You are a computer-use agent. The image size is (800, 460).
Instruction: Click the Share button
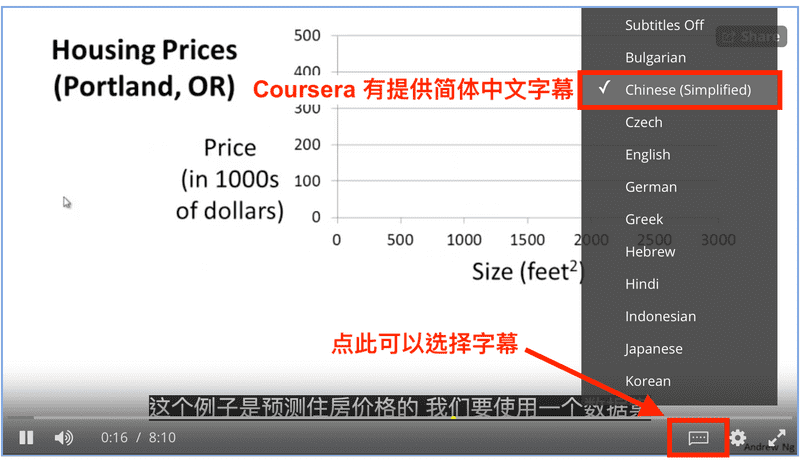tap(752, 36)
